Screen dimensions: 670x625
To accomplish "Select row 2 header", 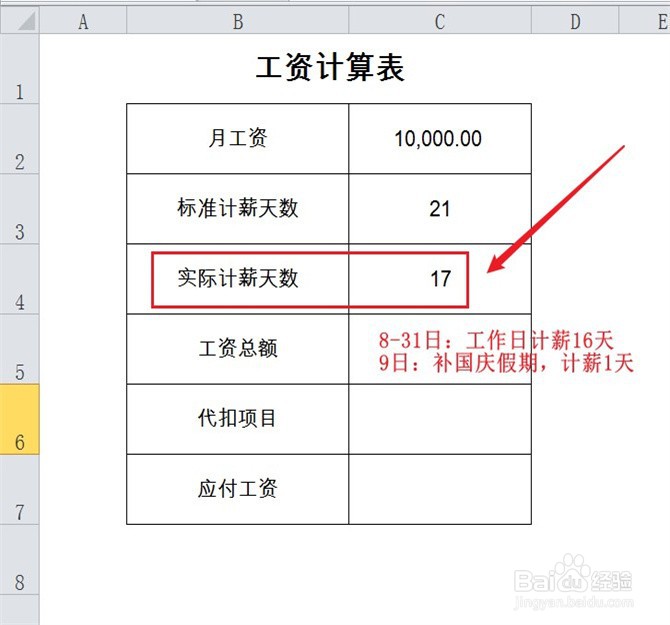I will tap(20, 139).
